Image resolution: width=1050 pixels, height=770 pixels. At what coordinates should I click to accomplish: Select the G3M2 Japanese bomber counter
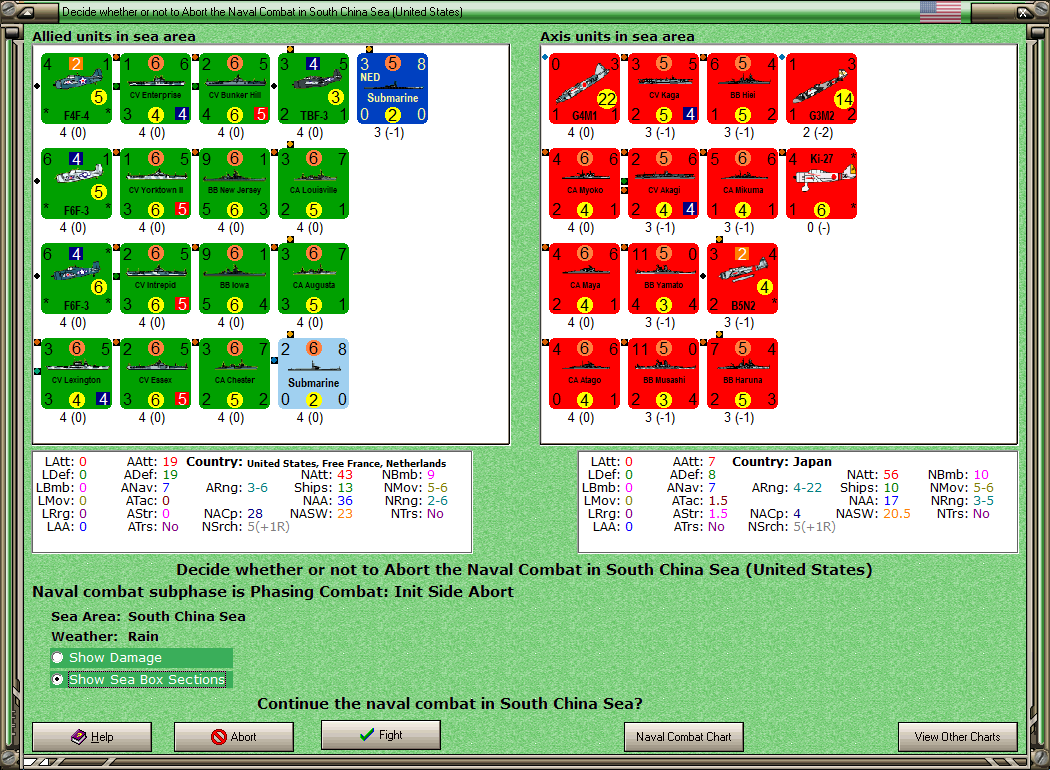click(822, 88)
